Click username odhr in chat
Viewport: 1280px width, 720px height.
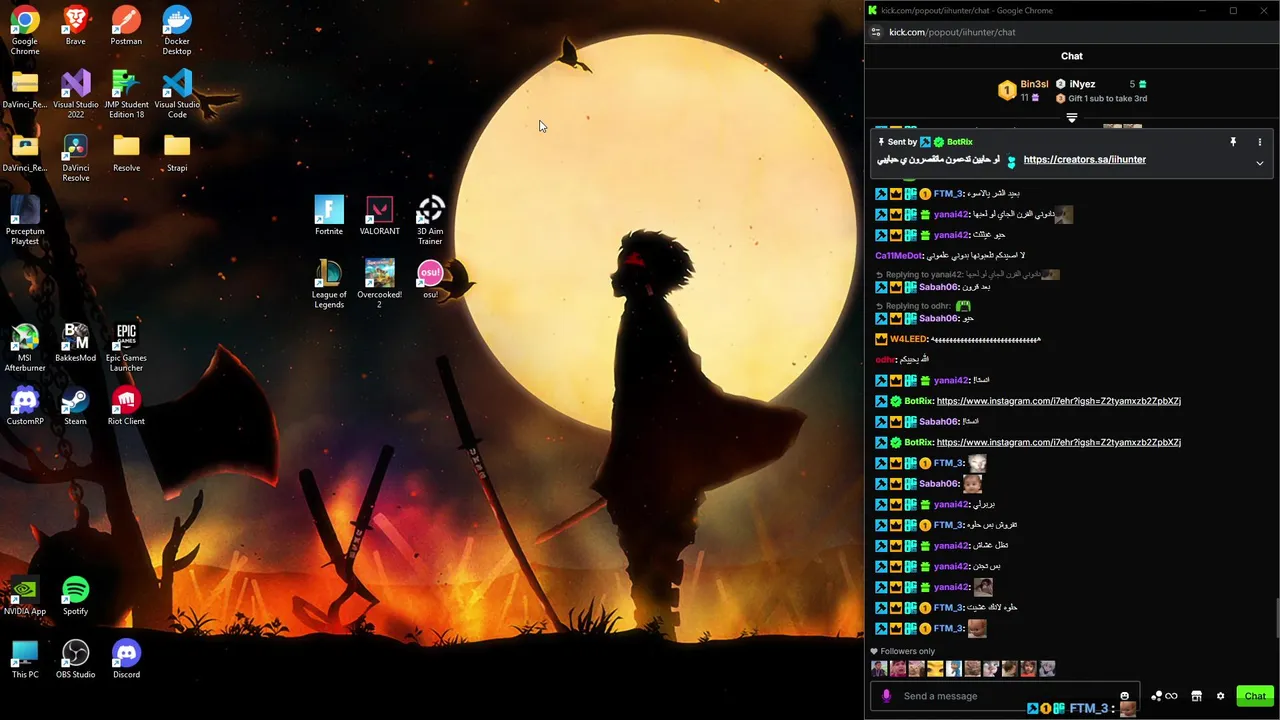884,359
